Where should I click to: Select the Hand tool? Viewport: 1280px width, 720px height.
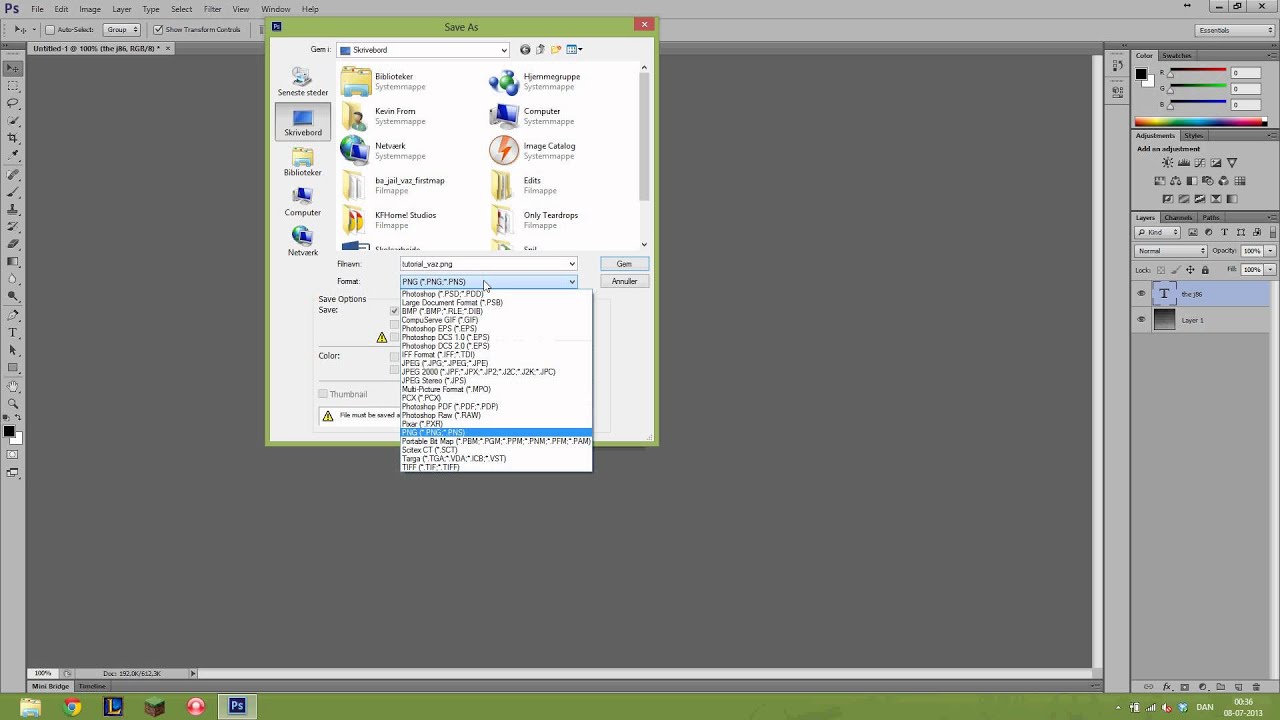click(x=12, y=386)
